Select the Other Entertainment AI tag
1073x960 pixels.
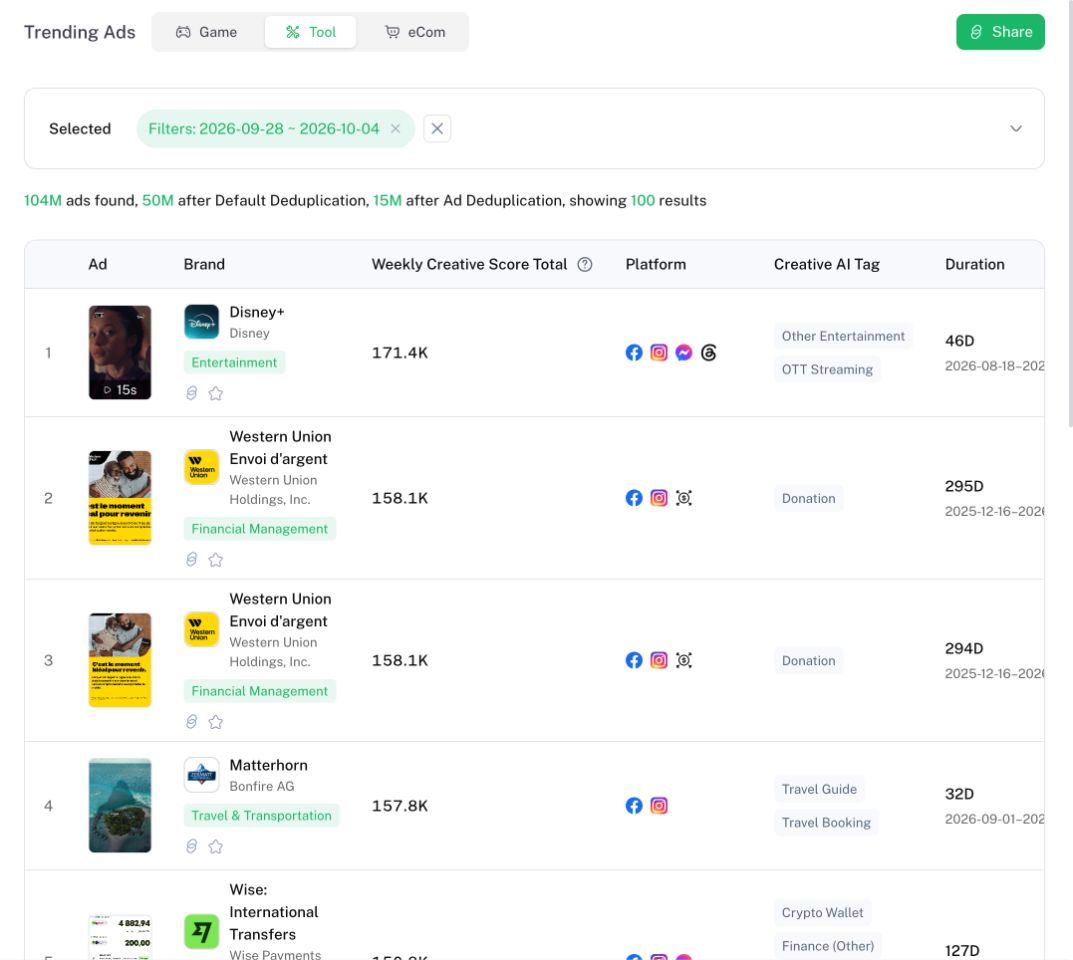tap(843, 336)
